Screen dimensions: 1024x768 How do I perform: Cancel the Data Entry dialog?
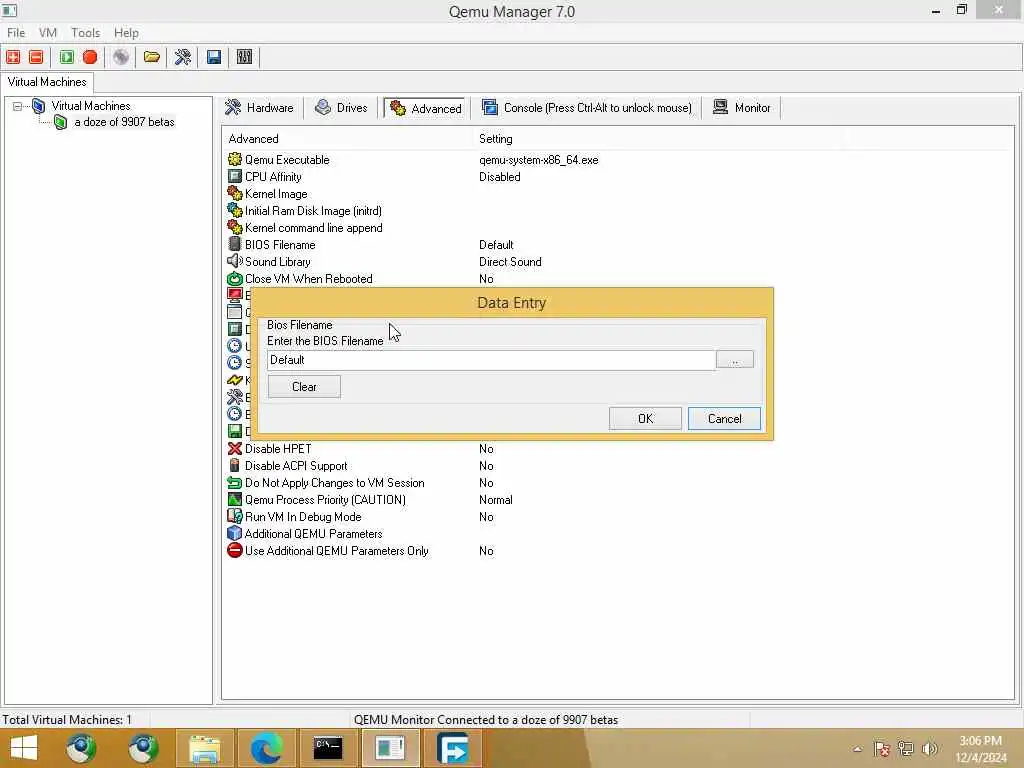click(724, 419)
